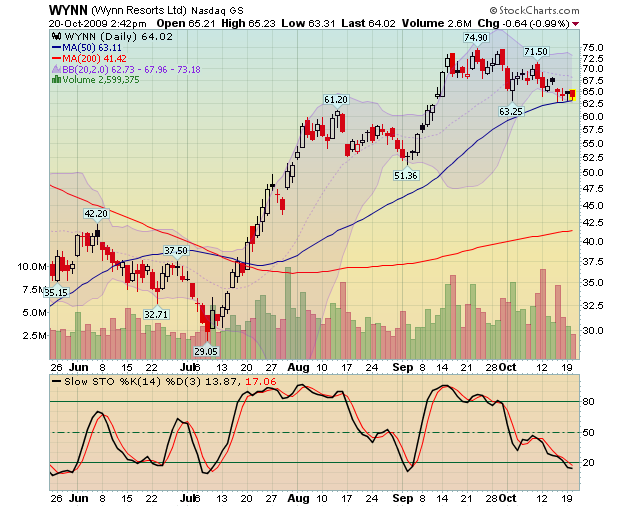Click the yellow-highlighted latest candlestick
The width and height of the screenshot is (620, 507).
click(572, 95)
